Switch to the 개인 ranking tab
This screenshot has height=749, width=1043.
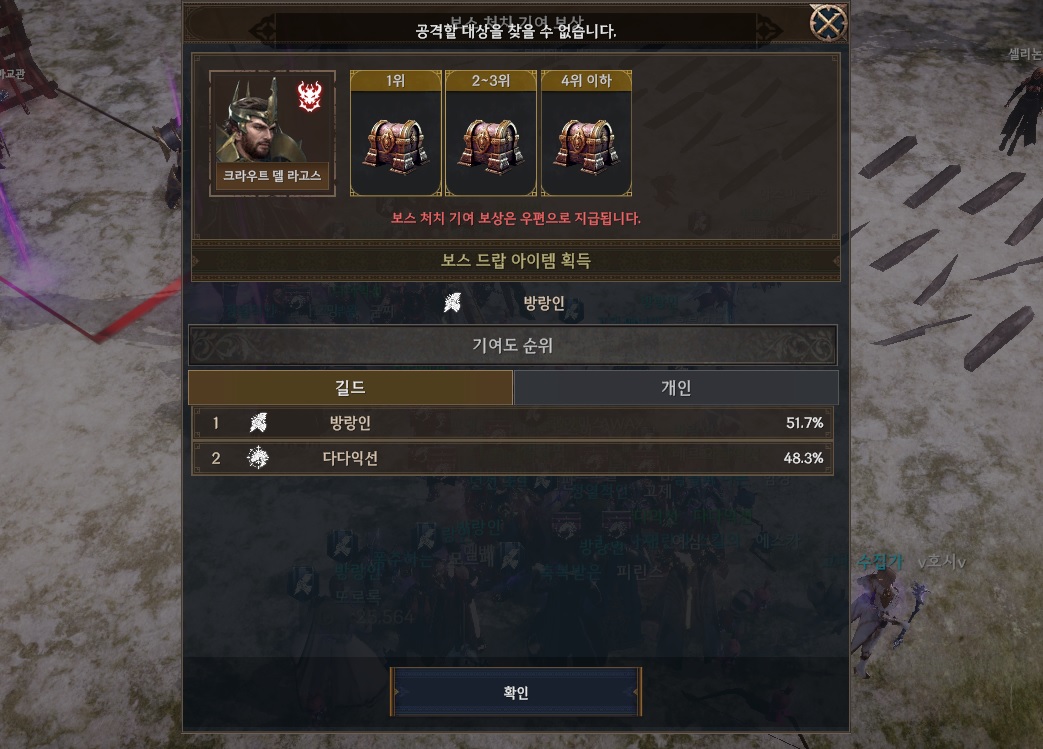(676, 388)
